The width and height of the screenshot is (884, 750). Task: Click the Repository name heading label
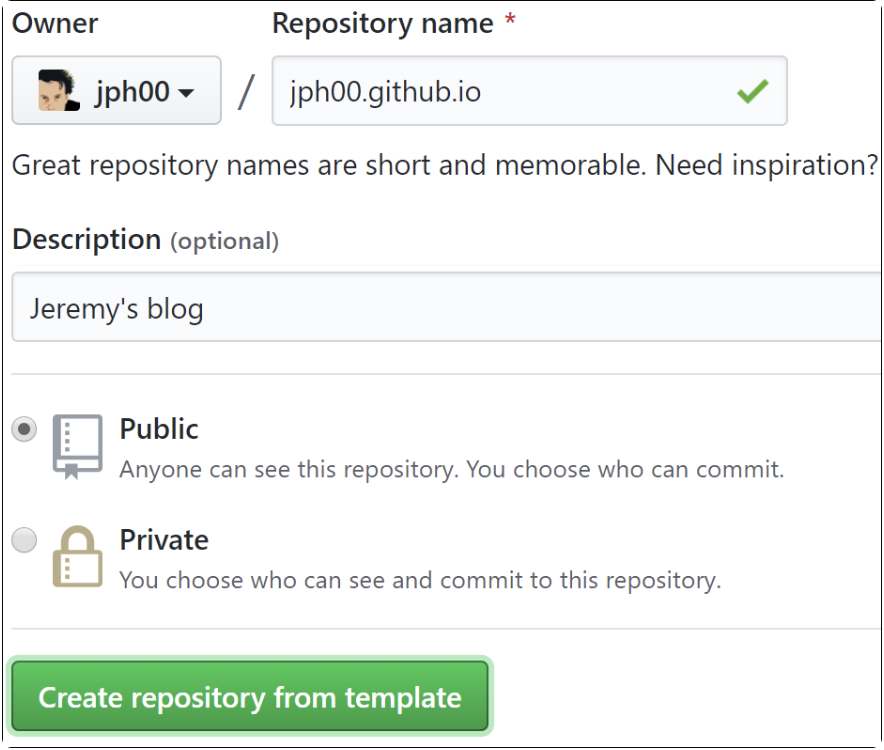click(x=382, y=24)
